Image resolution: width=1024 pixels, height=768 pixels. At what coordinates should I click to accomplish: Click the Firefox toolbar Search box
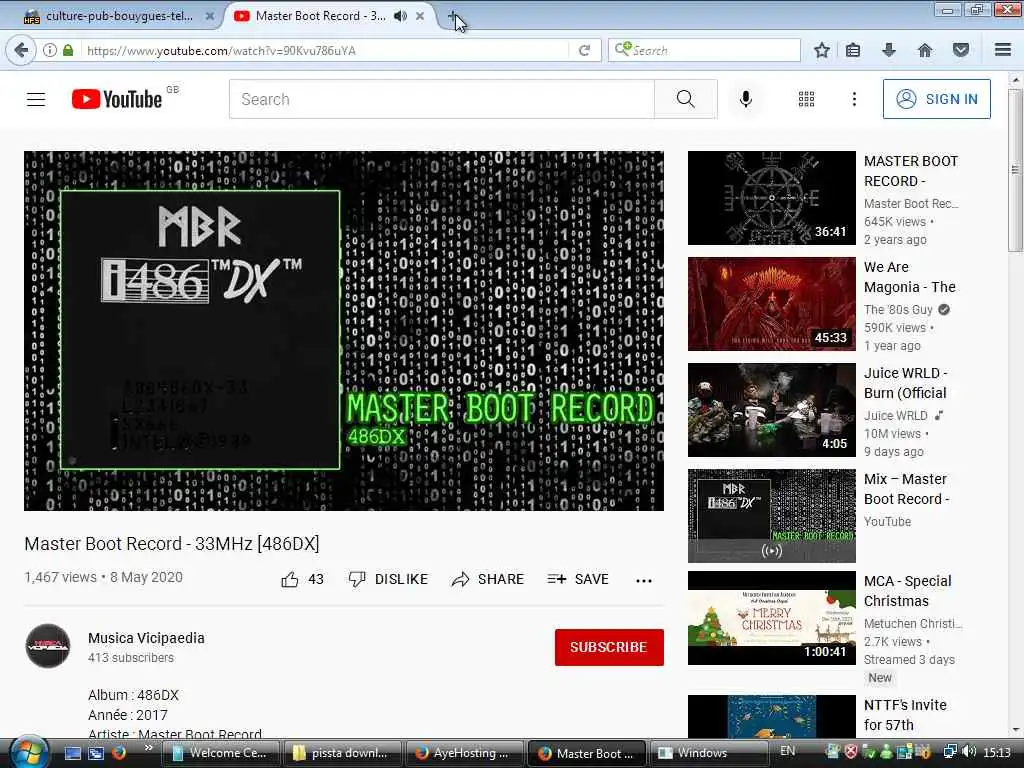click(x=704, y=50)
